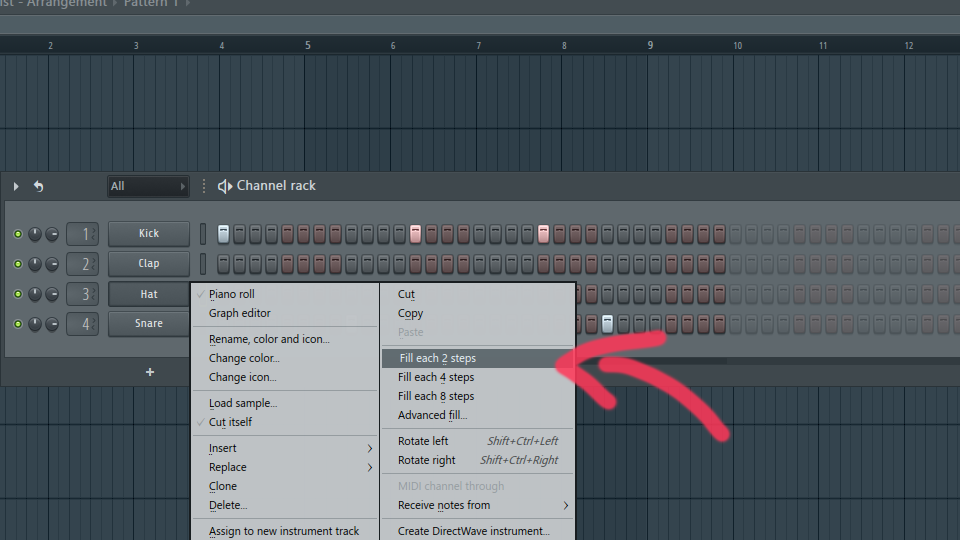
Task: Mute the Snare channel green LED
Action: pyautogui.click(x=18, y=324)
